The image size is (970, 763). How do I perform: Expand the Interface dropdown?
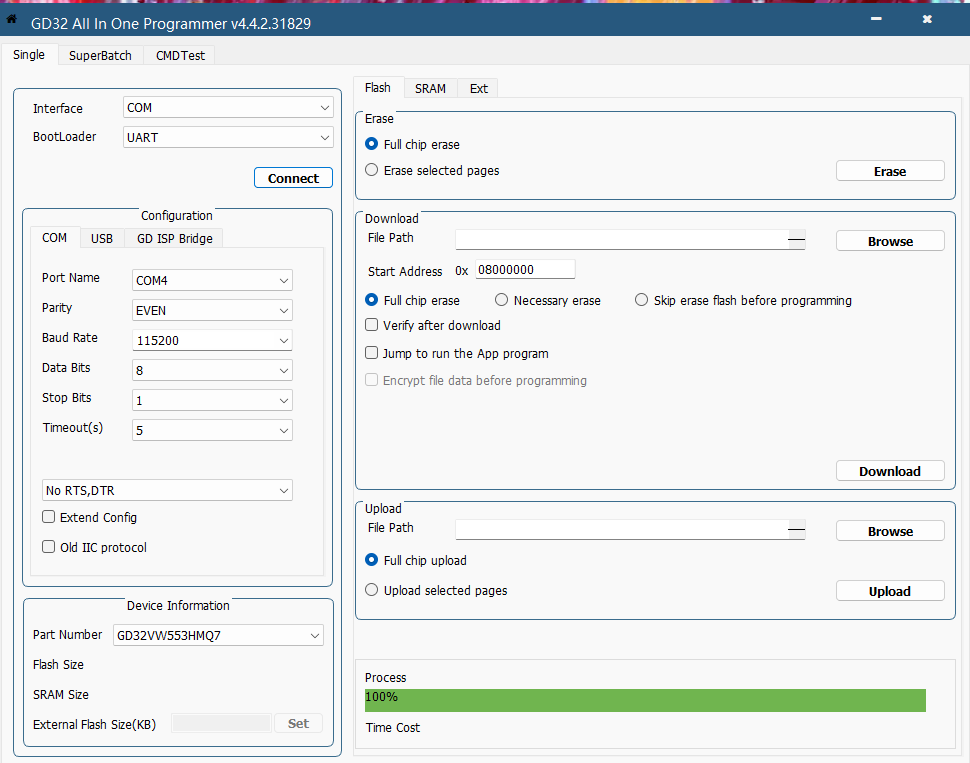coord(228,108)
